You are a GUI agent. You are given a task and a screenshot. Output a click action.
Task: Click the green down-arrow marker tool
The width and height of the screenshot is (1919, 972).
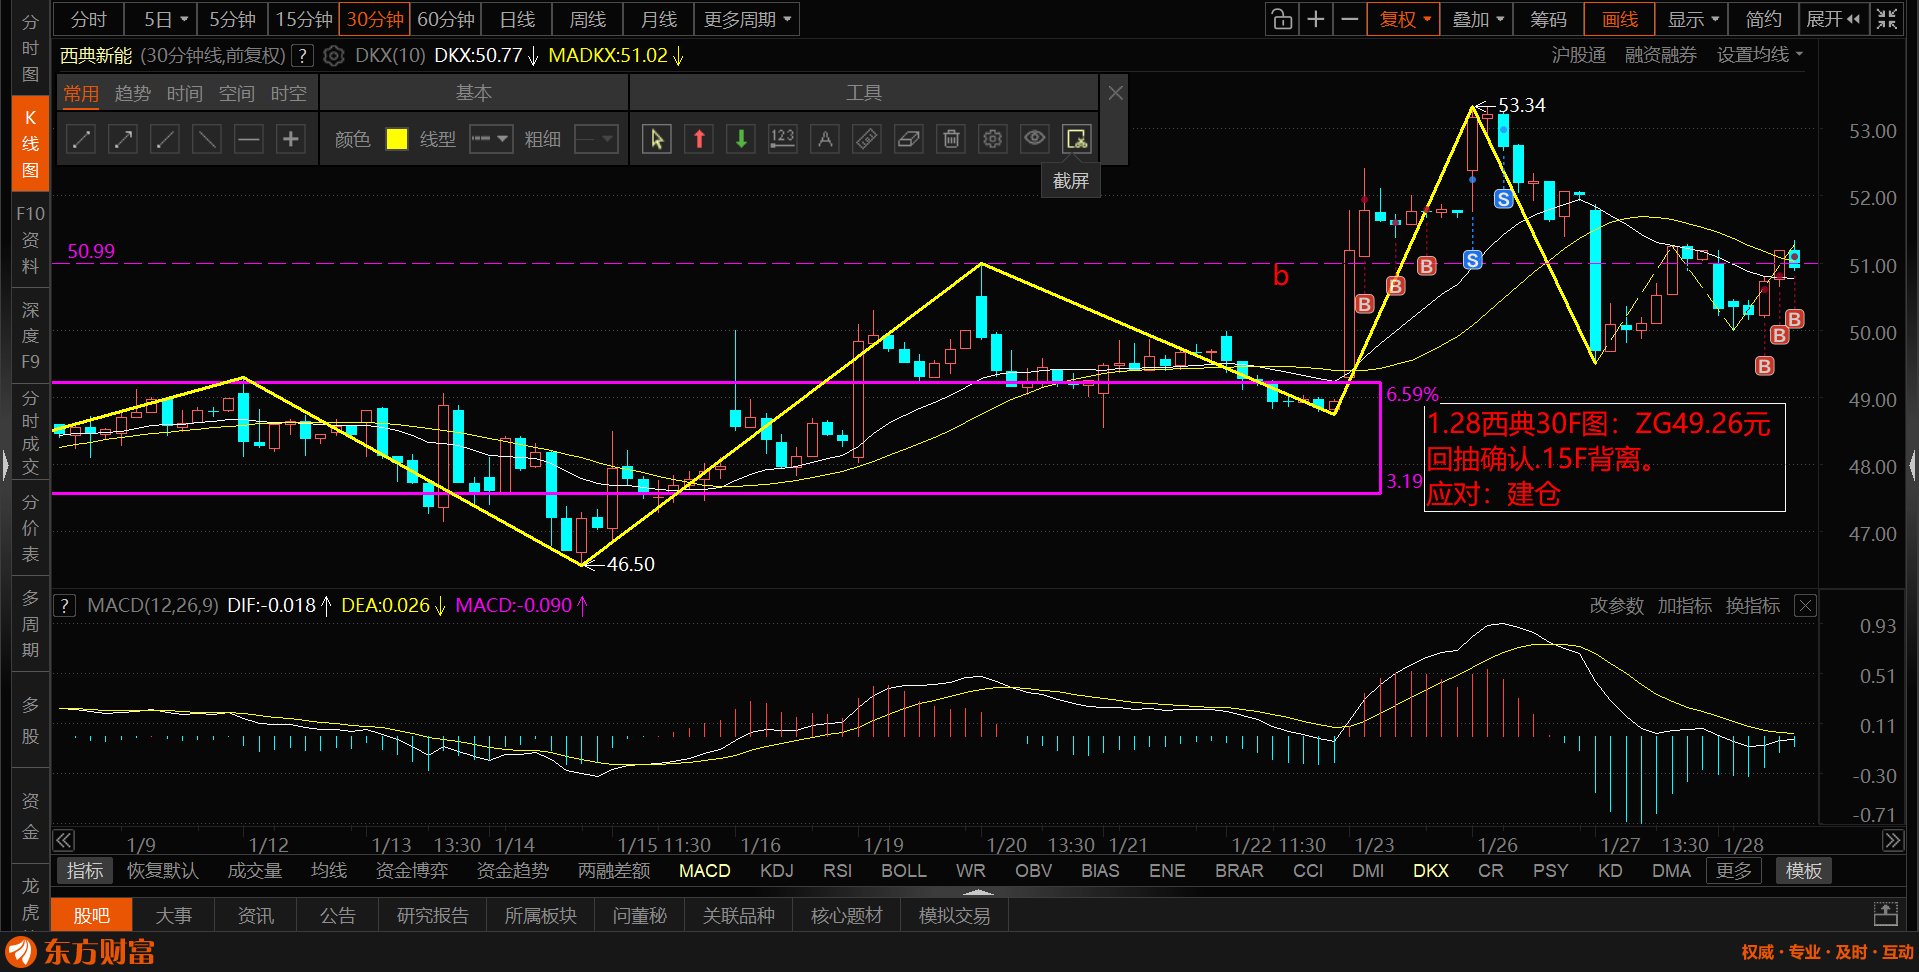click(x=741, y=139)
